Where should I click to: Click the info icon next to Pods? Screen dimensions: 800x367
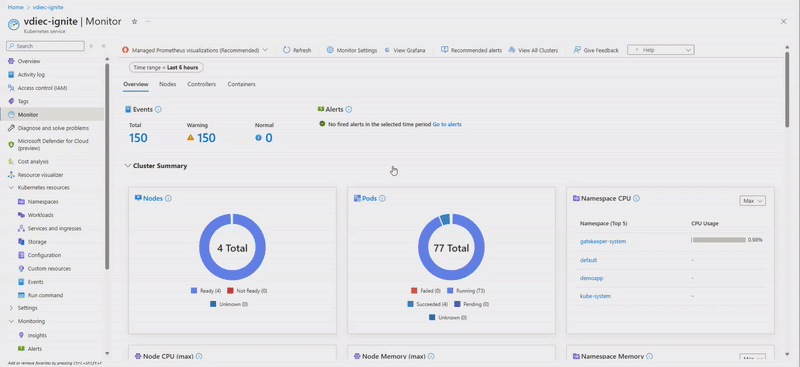[x=382, y=199]
